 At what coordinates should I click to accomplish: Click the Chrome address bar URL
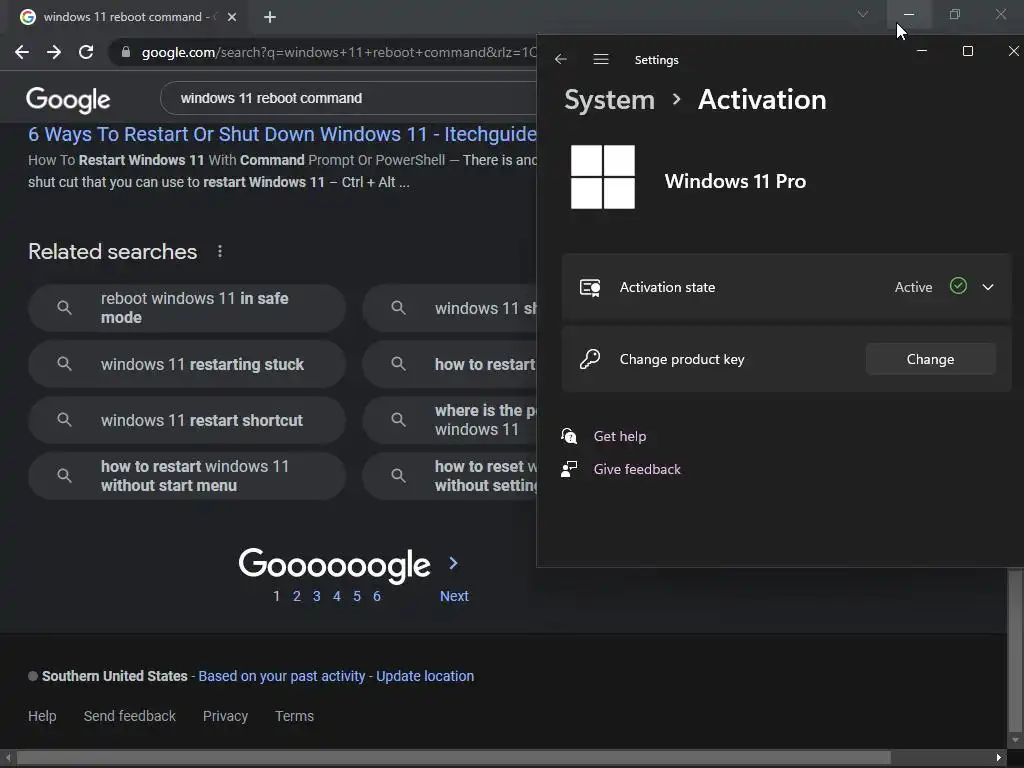pyautogui.click(x=338, y=52)
